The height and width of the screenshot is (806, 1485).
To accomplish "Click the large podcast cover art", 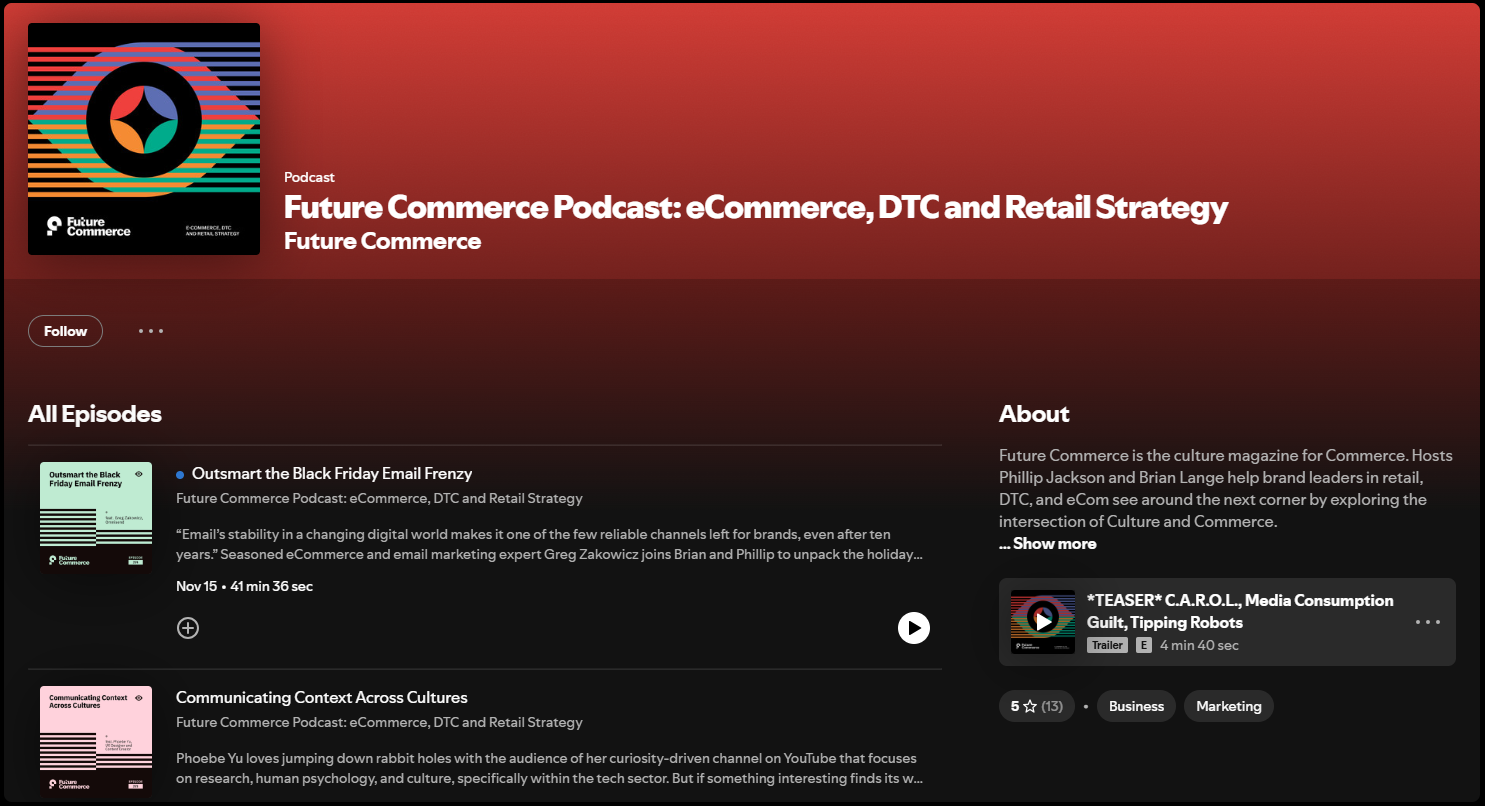I will click(144, 139).
